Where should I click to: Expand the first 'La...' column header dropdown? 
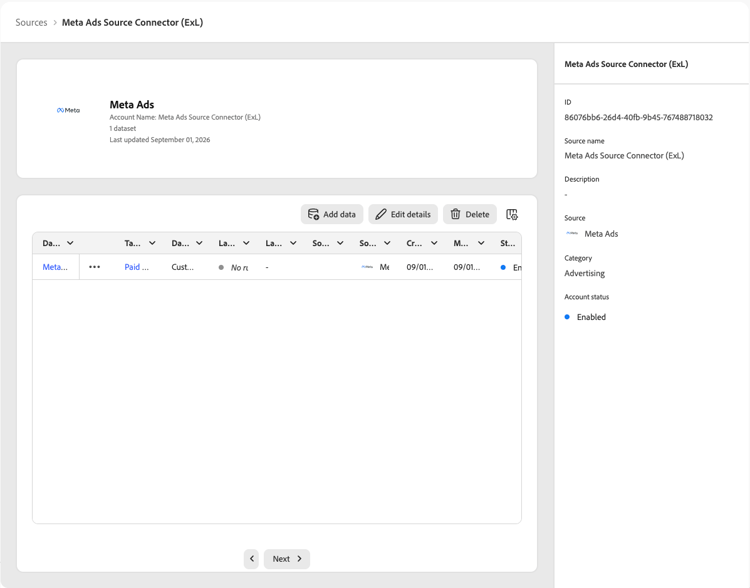click(246, 243)
